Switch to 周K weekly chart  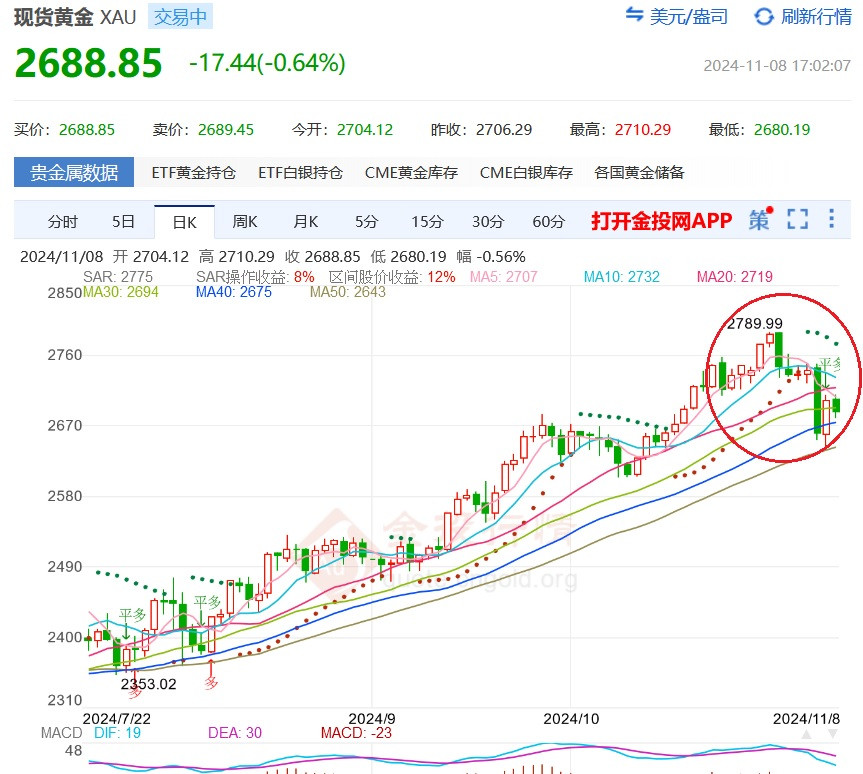(245, 221)
